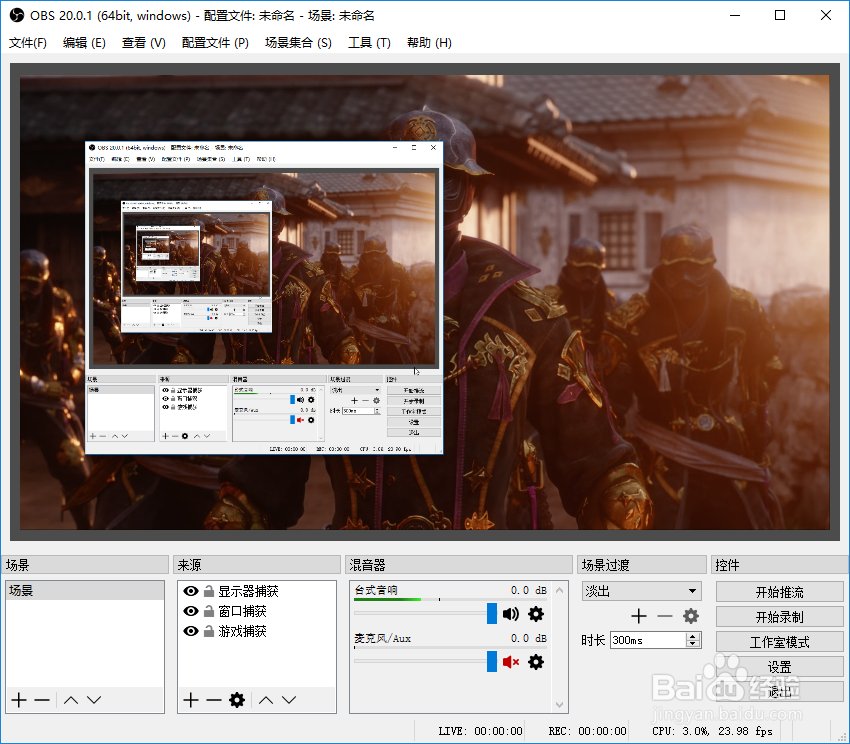
Task: Open 麦克风/Aux settings gear in the mixer
Action: [536, 661]
